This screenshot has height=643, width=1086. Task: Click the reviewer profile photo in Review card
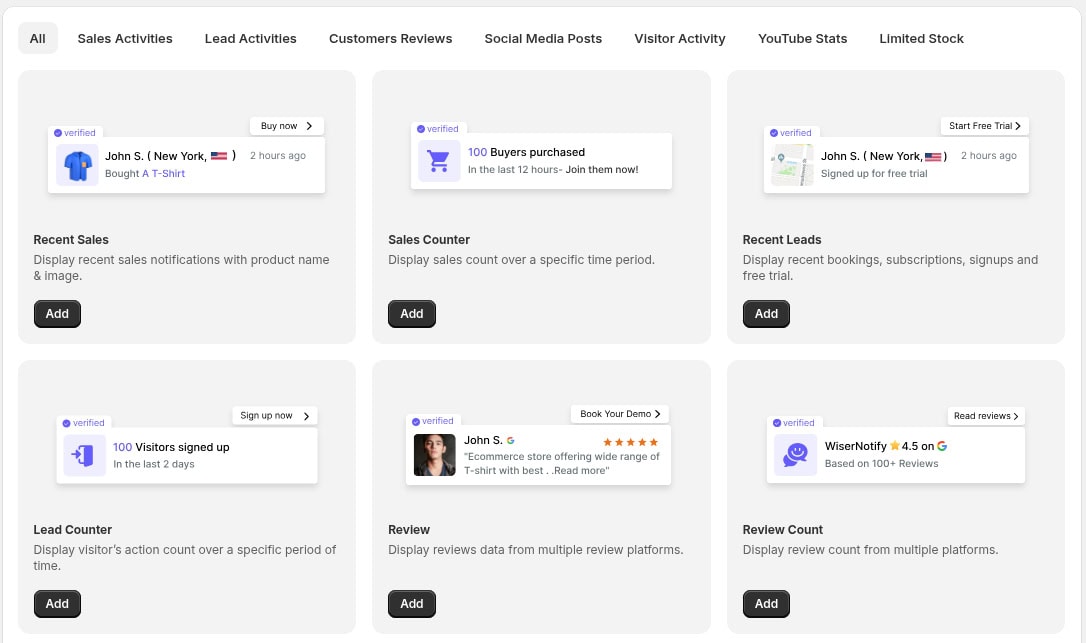click(x=435, y=455)
